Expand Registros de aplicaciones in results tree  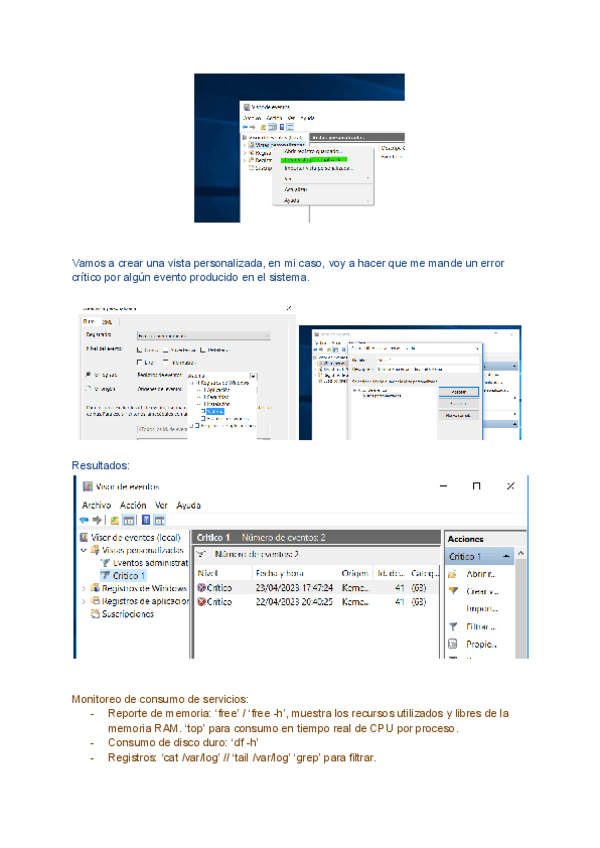click(84, 601)
